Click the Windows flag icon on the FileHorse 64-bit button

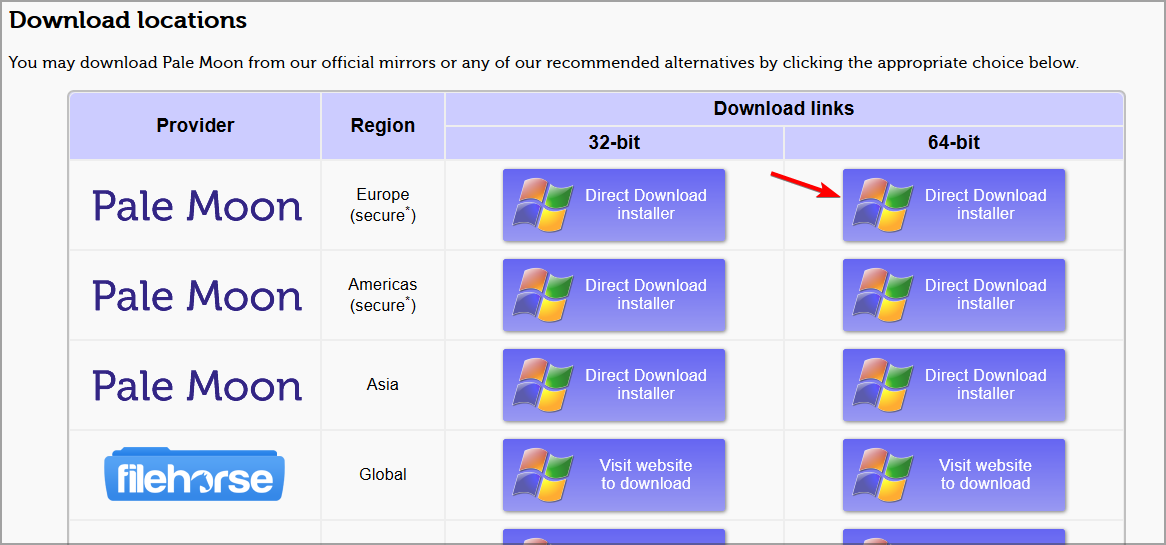pyautogui.click(x=883, y=474)
